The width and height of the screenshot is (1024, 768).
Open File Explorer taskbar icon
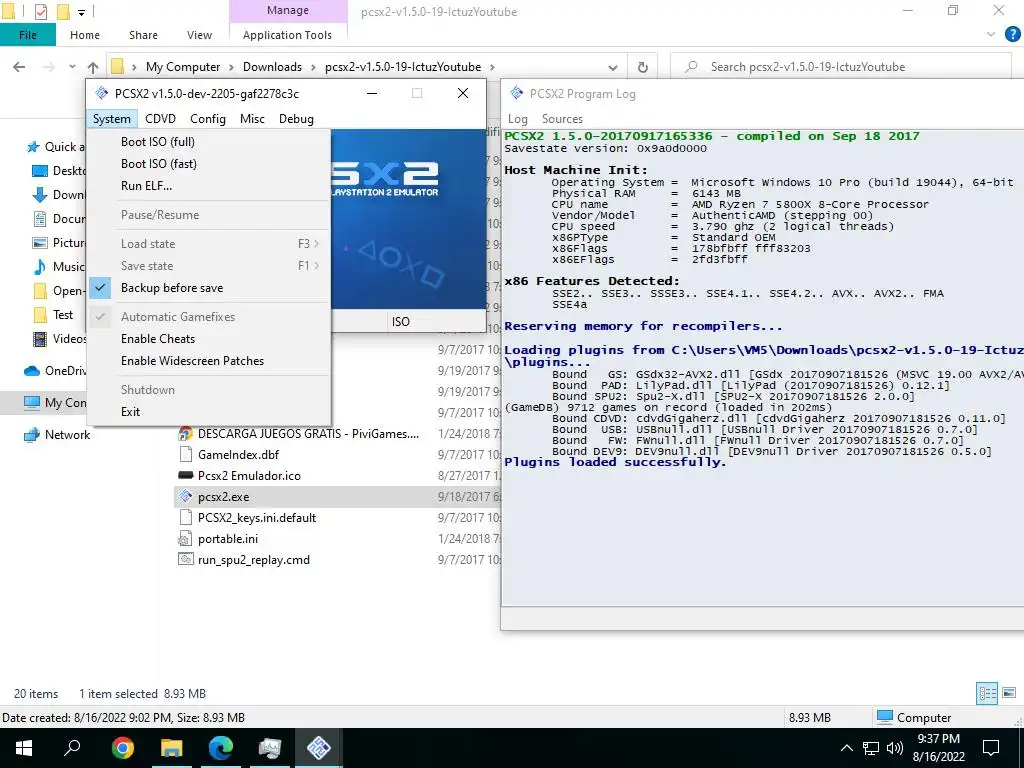click(171, 748)
